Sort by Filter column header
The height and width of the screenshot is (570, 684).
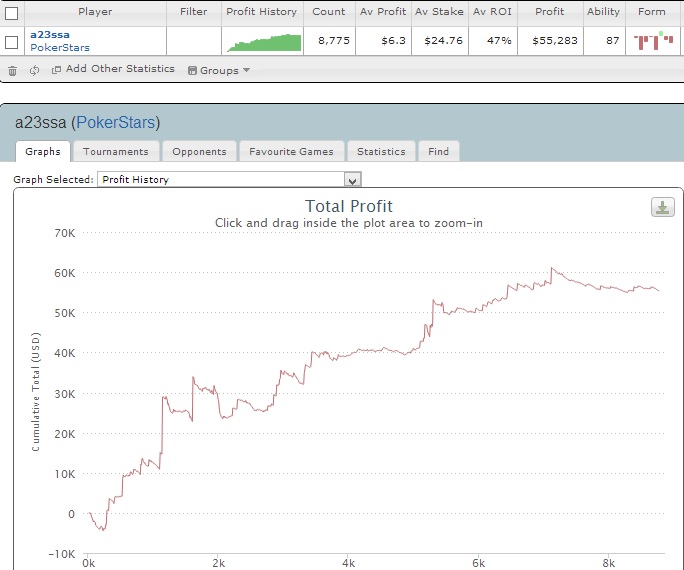click(194, 12)
